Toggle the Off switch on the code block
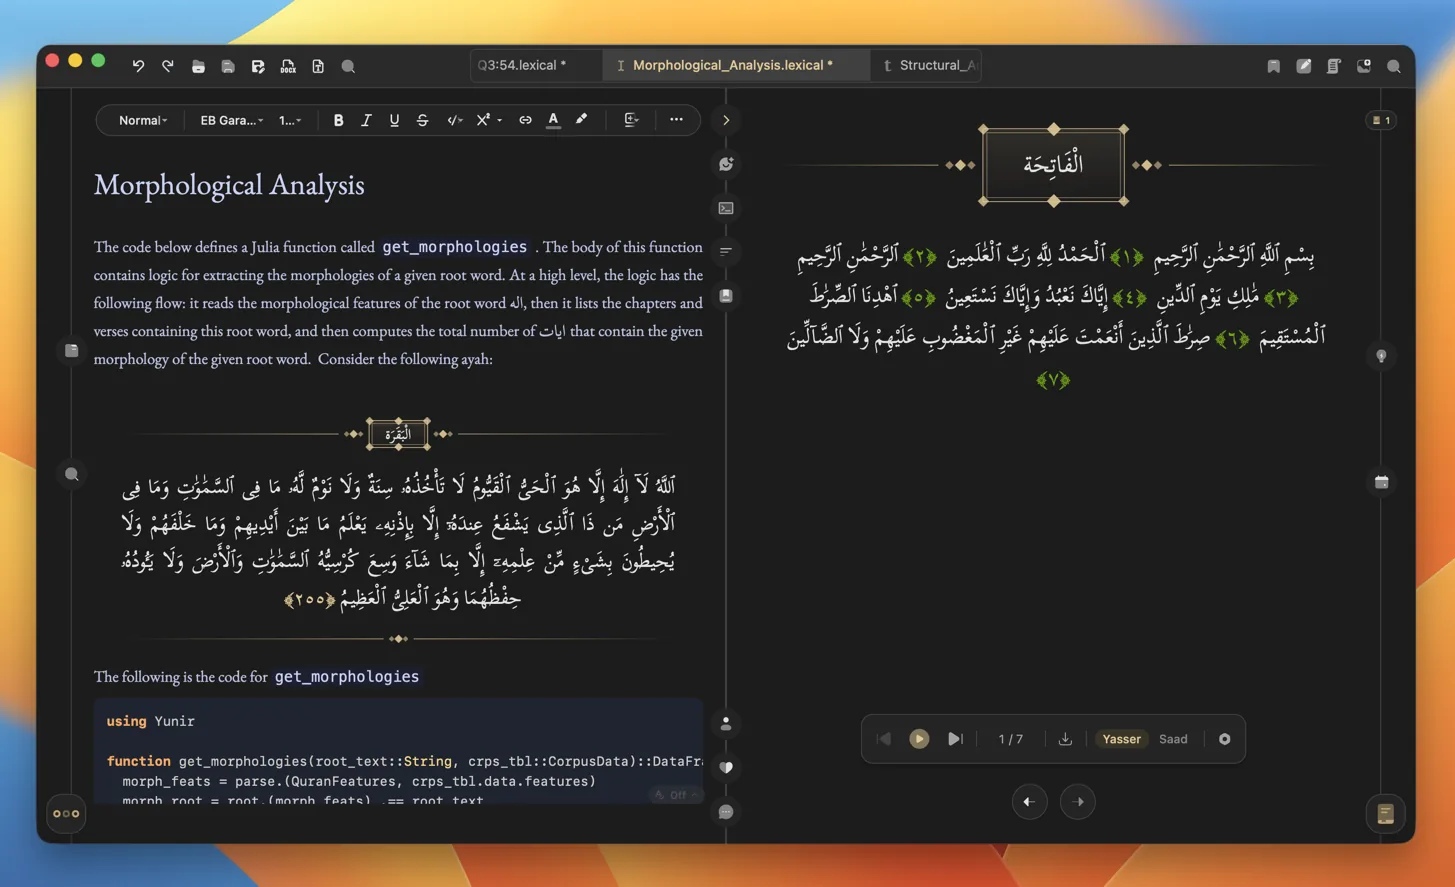The image size is (1455, 887). [677, 795]
